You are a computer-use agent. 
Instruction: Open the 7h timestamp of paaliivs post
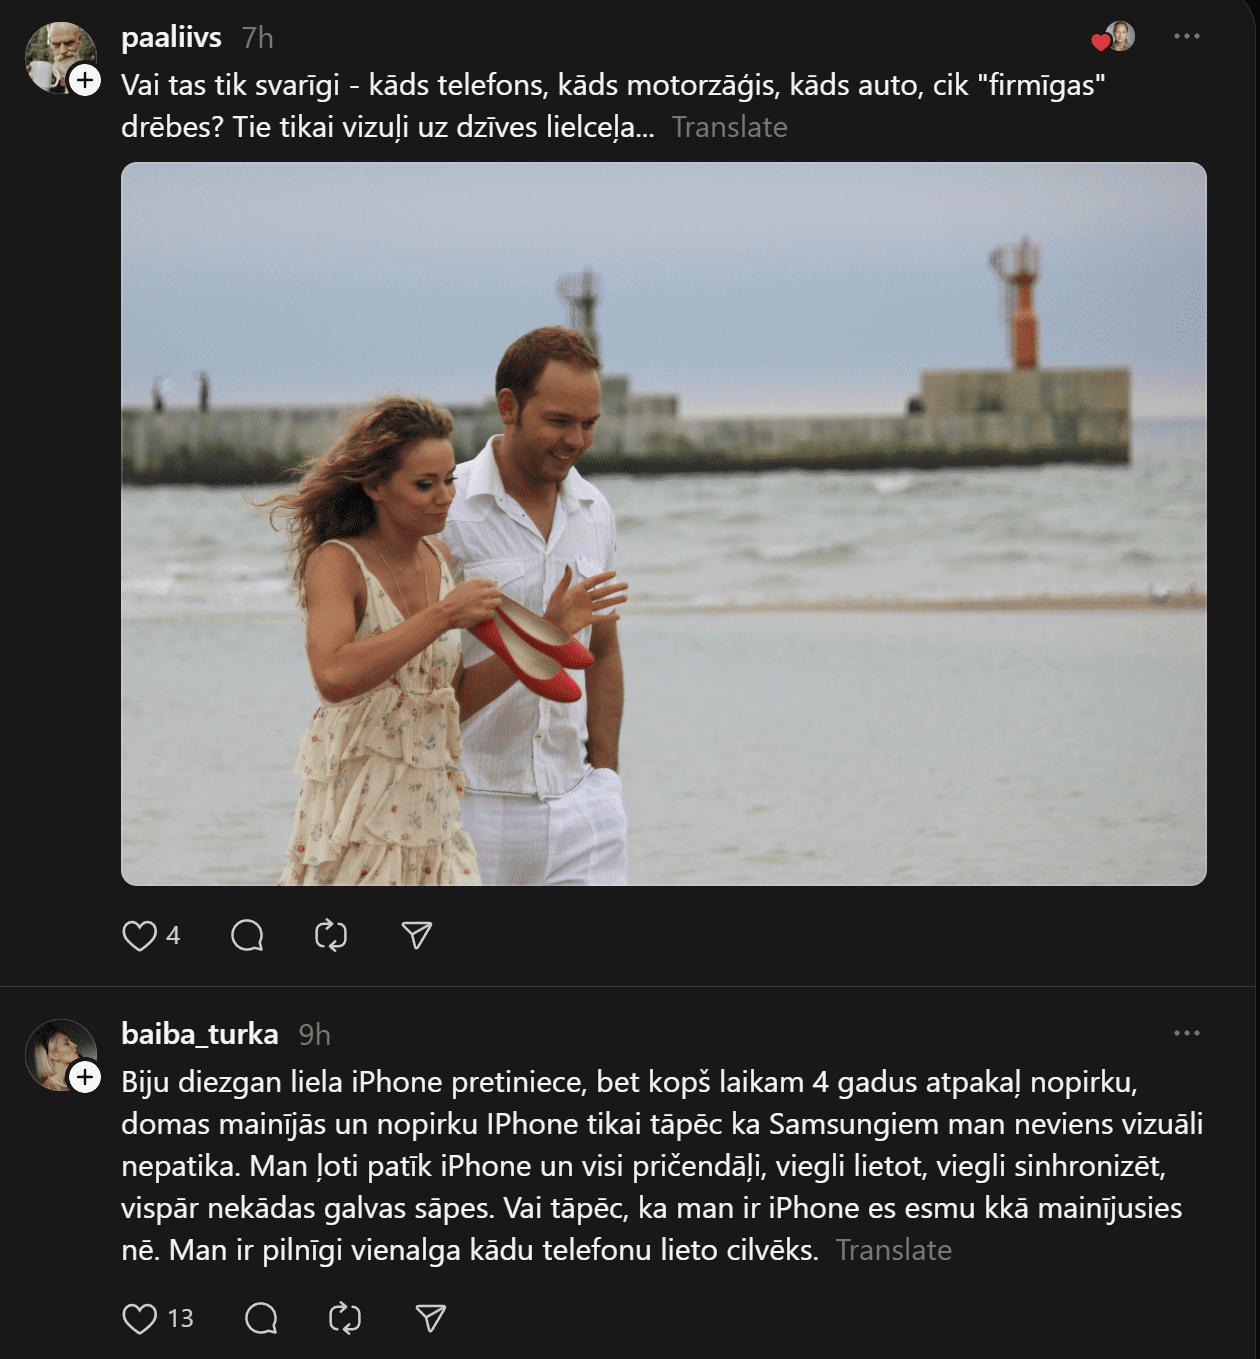pyautogui.click(x=257, y=38)
